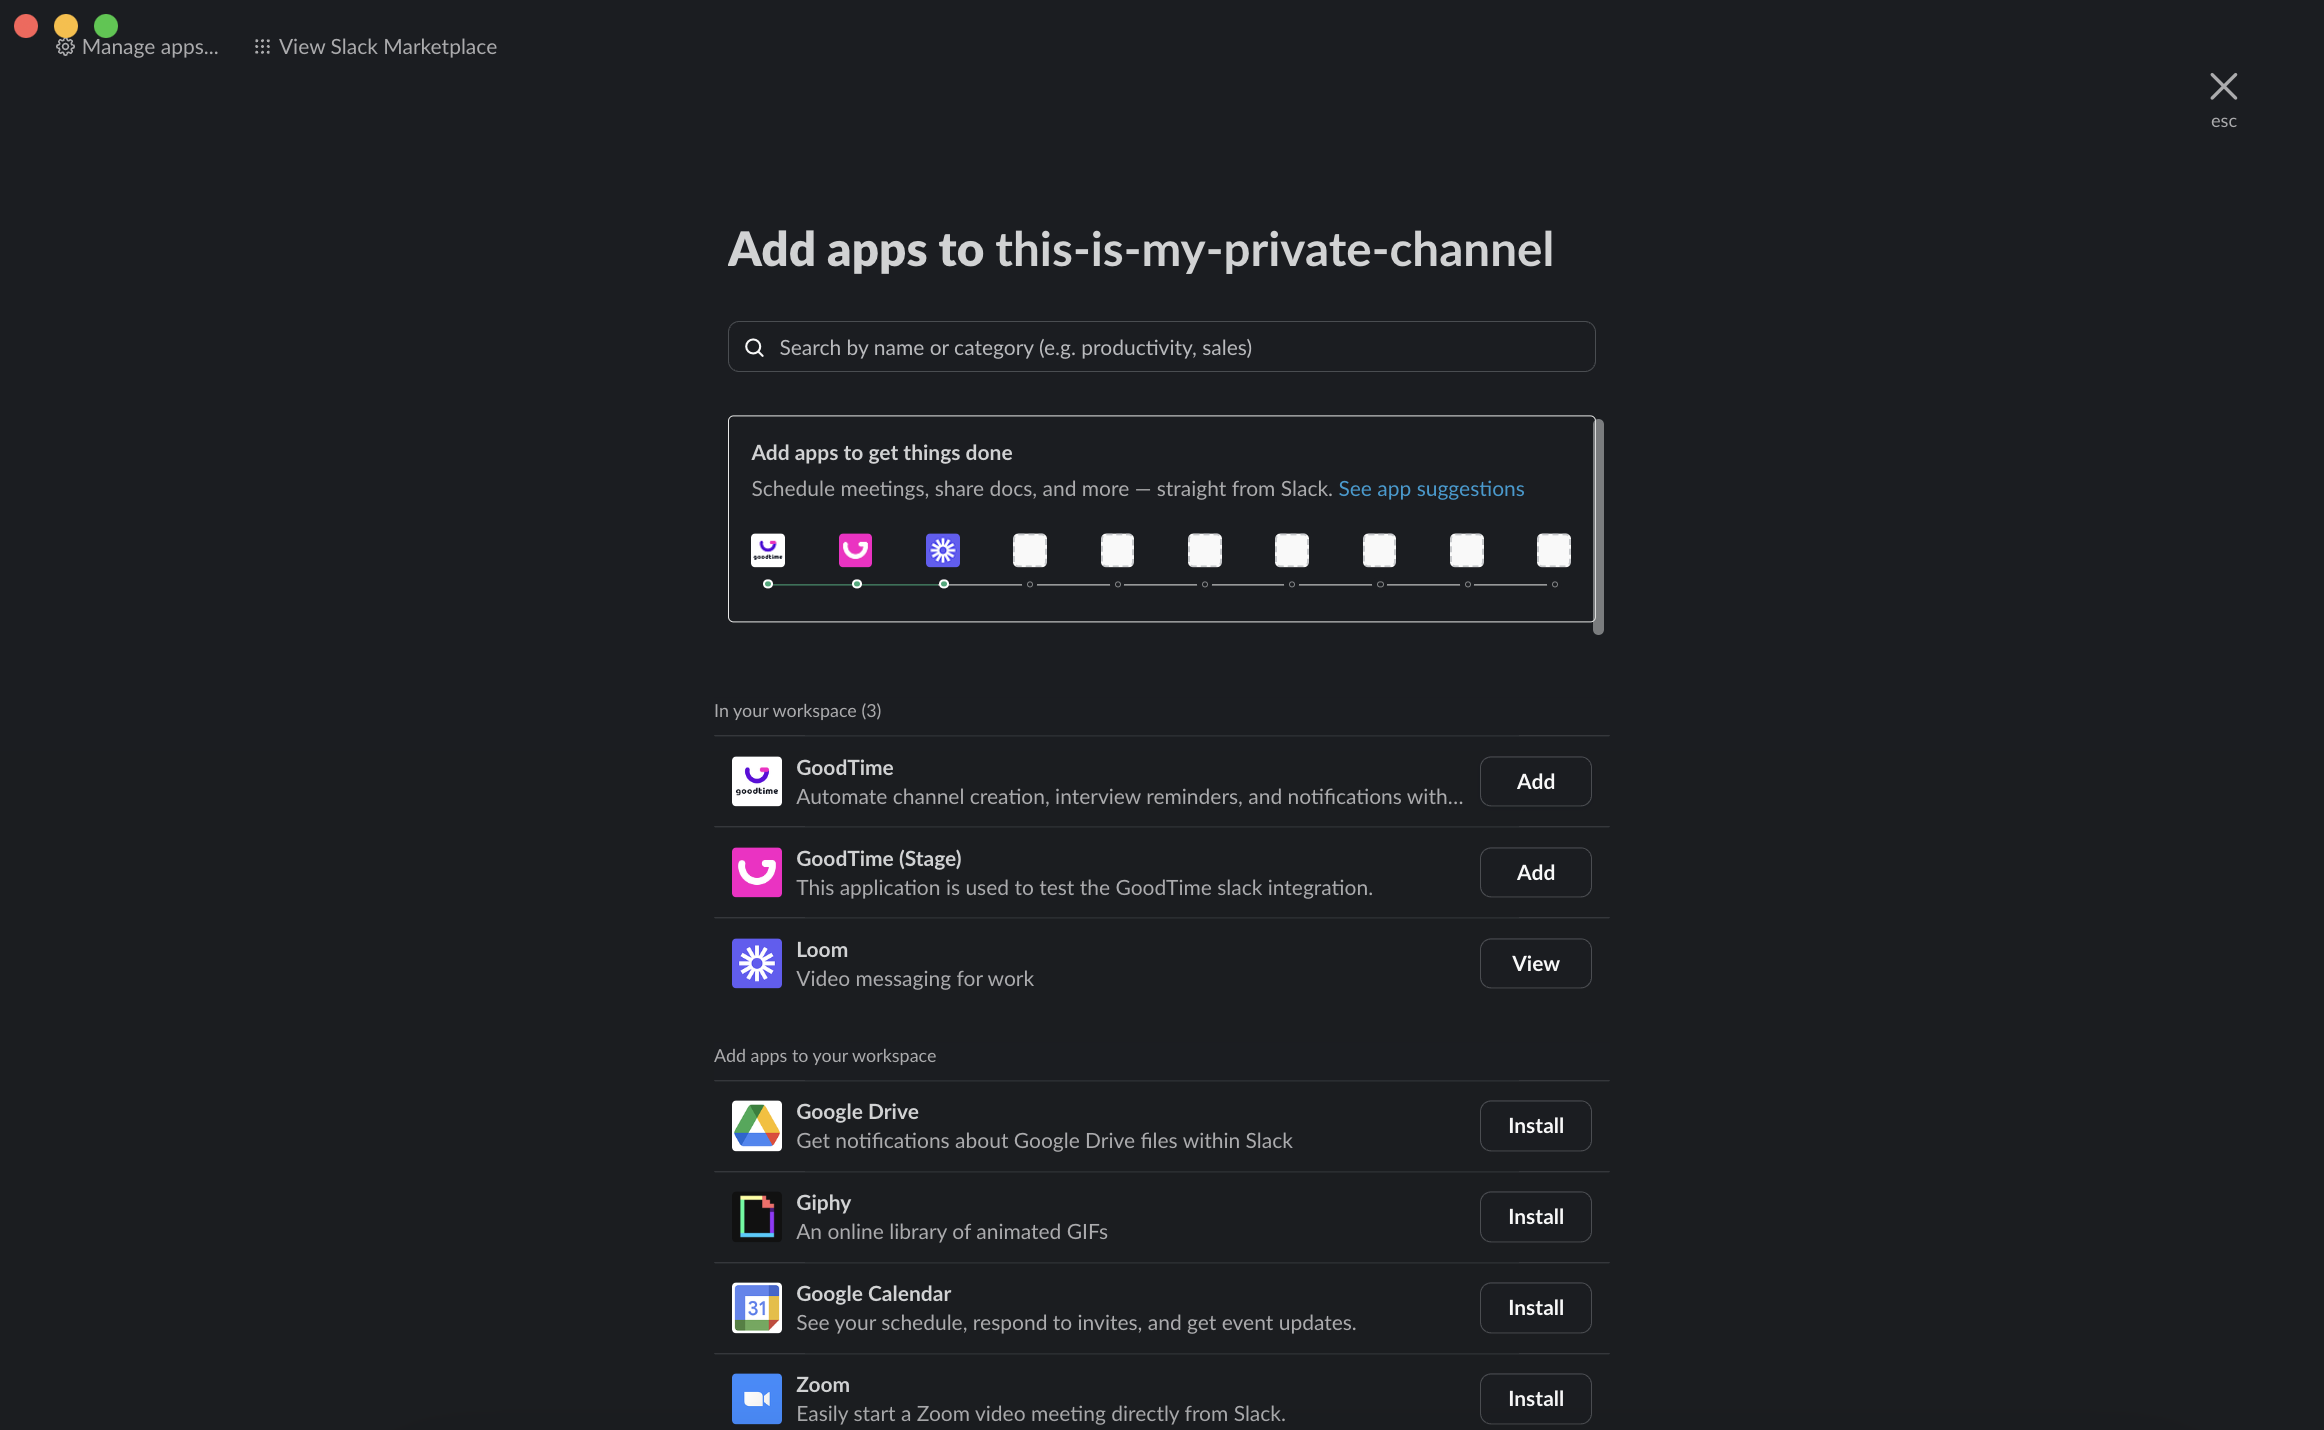Close the dialog with the X button
The image size is (2324, 1430).
[x=2222, y=87]
